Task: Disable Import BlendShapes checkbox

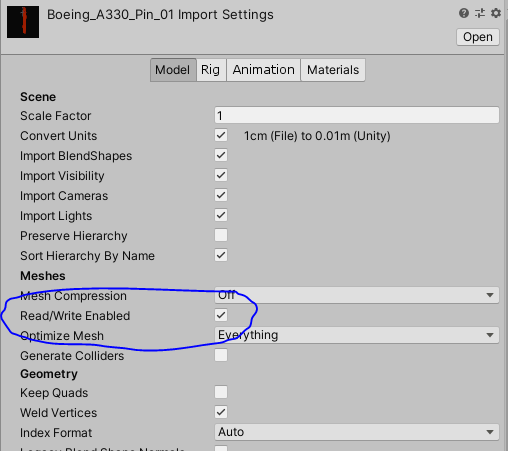Action: pos(221,155)
